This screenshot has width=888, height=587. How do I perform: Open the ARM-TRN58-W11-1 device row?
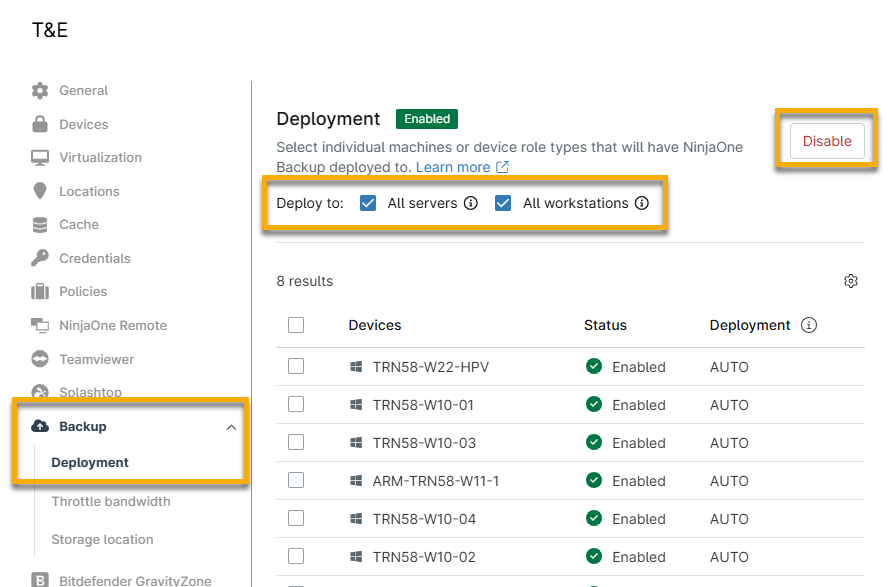[x=435, y=481]
